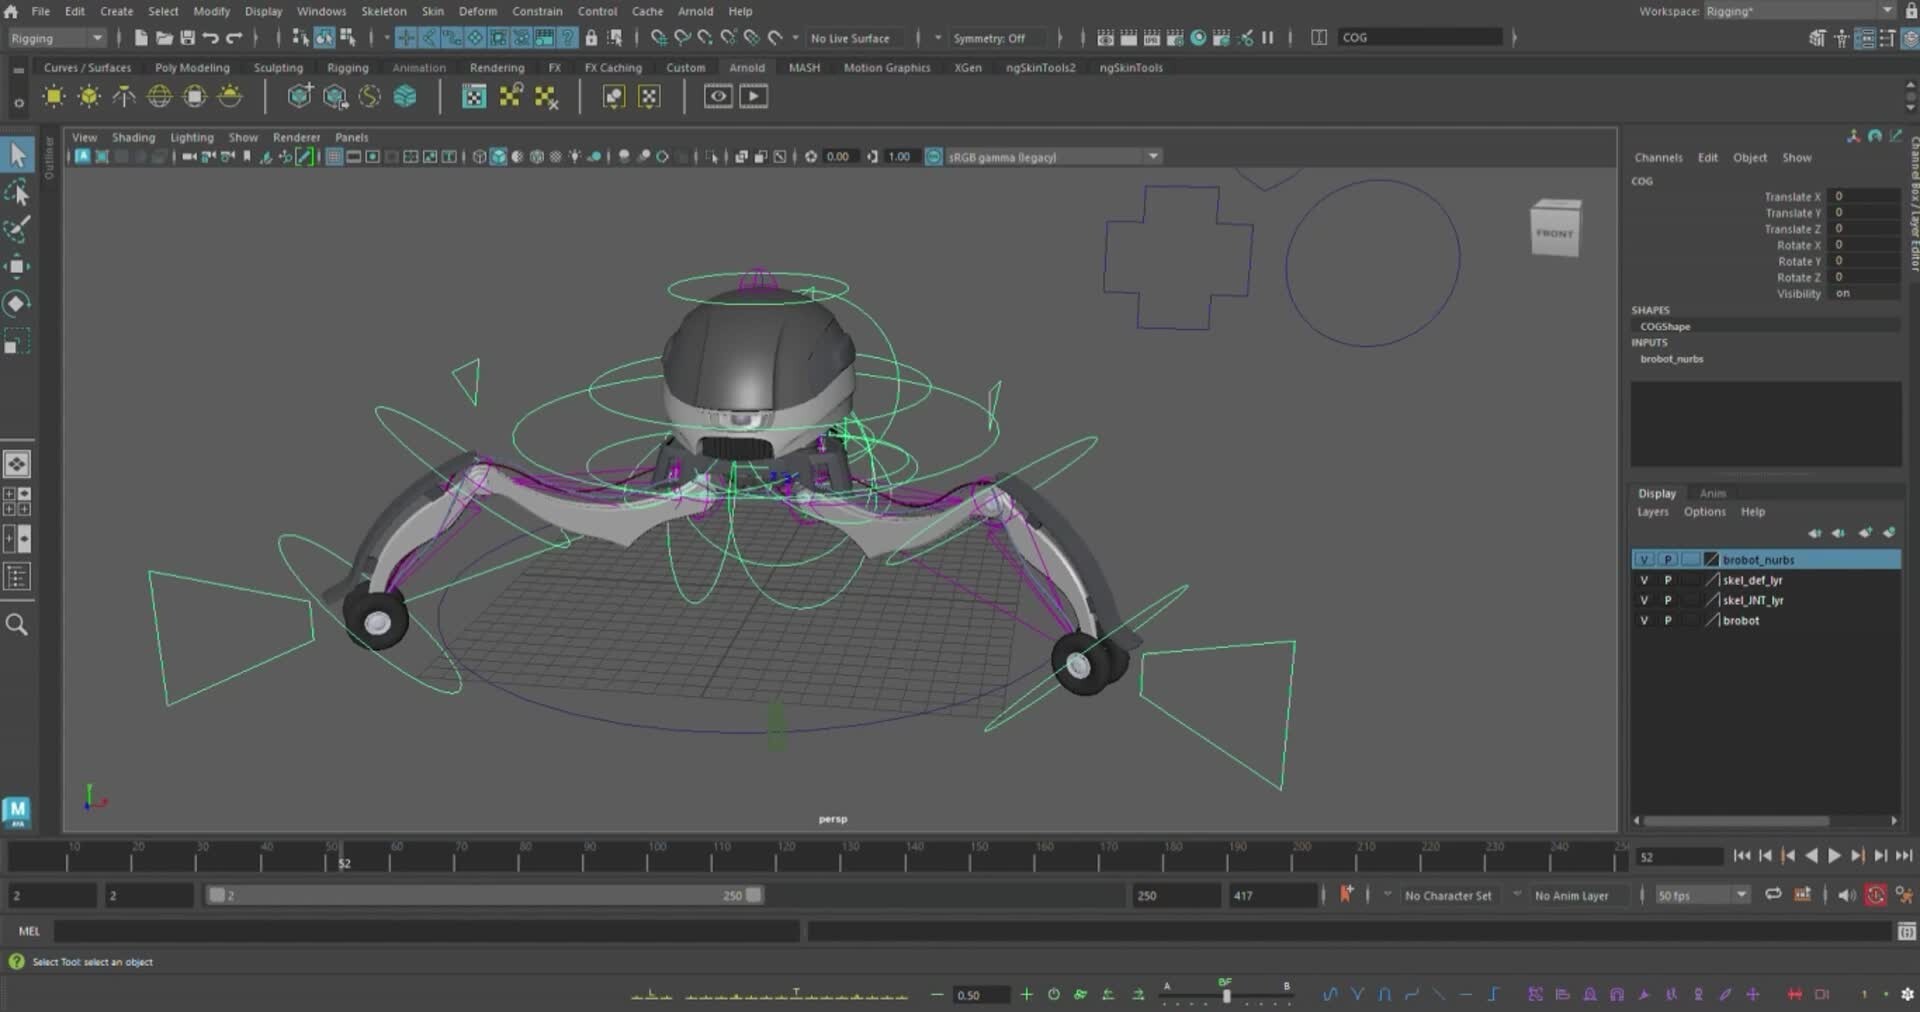Open the Arnold RenderView icon on the shelf
1920x1012 pixels.
(718, 96)
